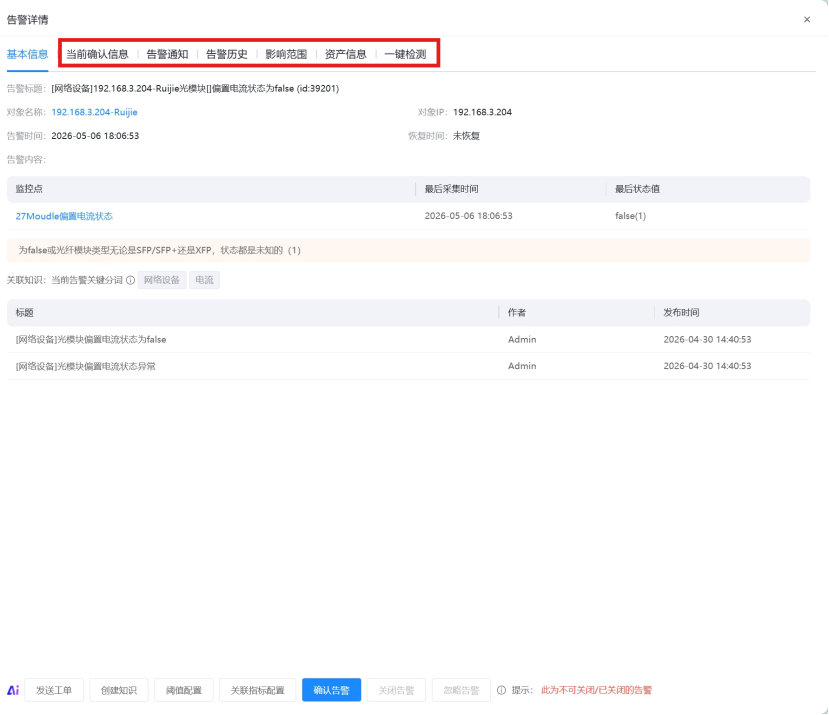Click the alarm time 2026-05-06 18:06:53 value
Screen dimensions: 829x715
point(95,136)
